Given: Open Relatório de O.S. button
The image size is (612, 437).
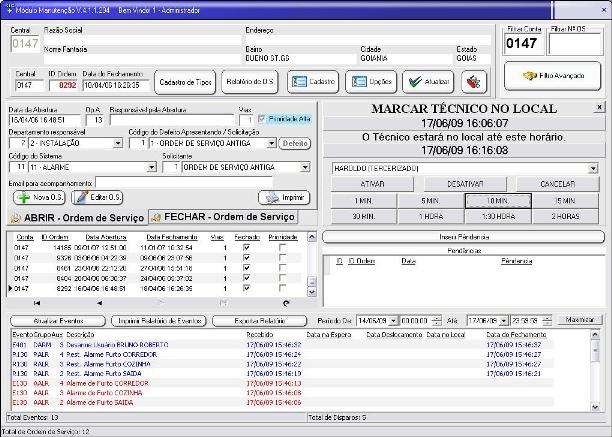Looking at the screenshot, I should coord(250,82).
